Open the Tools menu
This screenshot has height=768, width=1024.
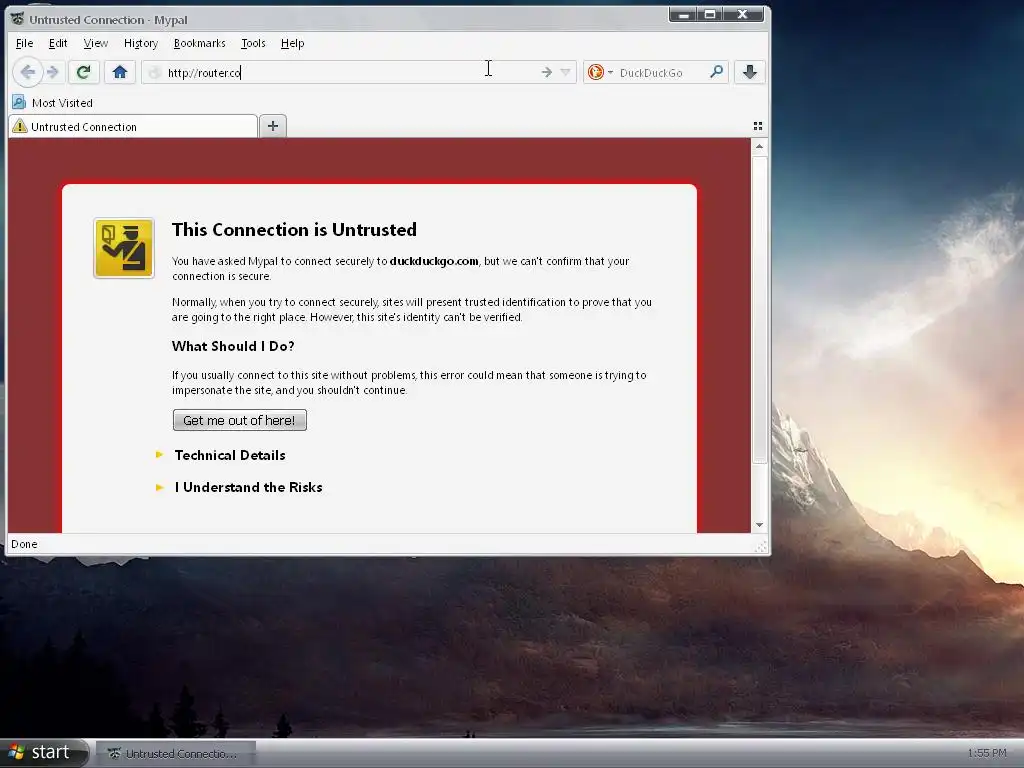click(253, 43)
